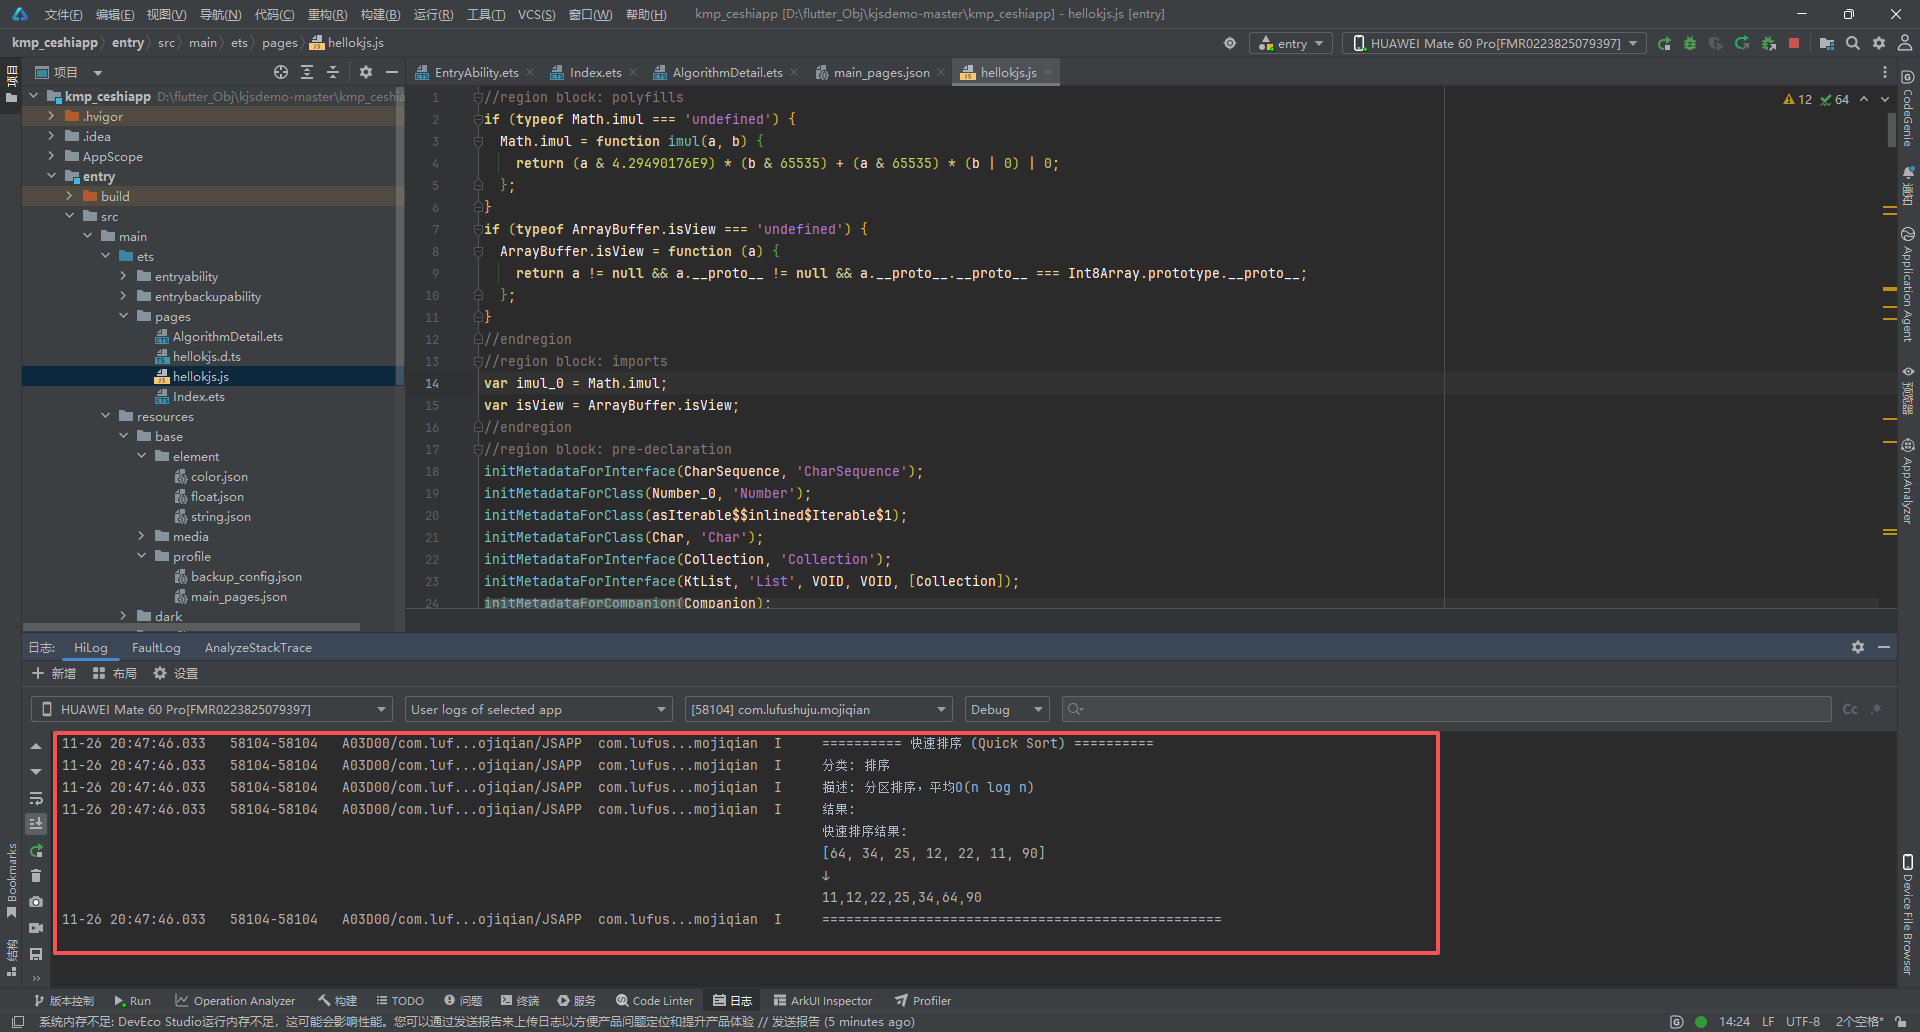Screen dimensions: 1920x1032
Task: Open the user account profile icon
Action: [x=1905, y=43]
